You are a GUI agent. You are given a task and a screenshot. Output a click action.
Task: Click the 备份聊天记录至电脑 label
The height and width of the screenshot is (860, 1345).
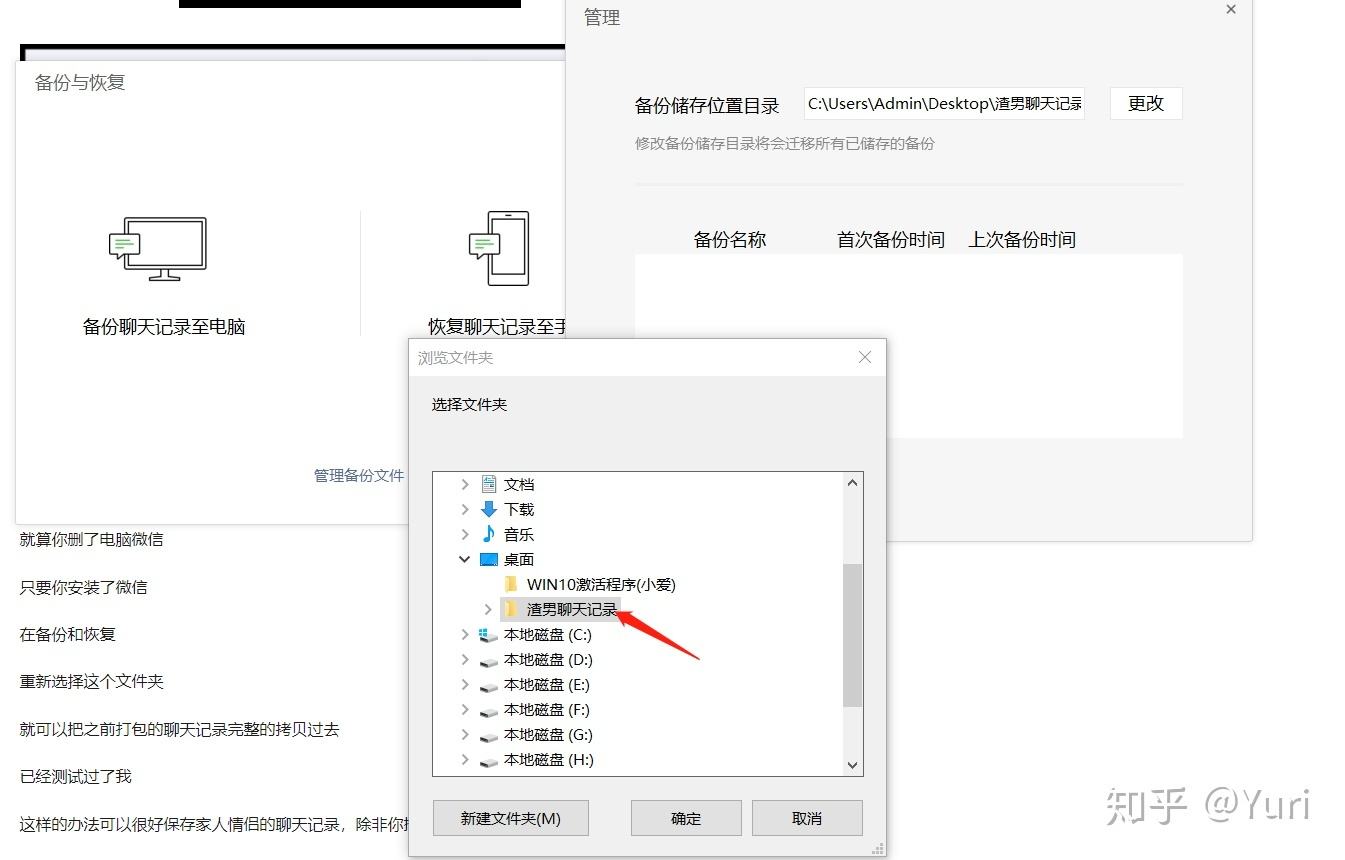coord(164,326)
